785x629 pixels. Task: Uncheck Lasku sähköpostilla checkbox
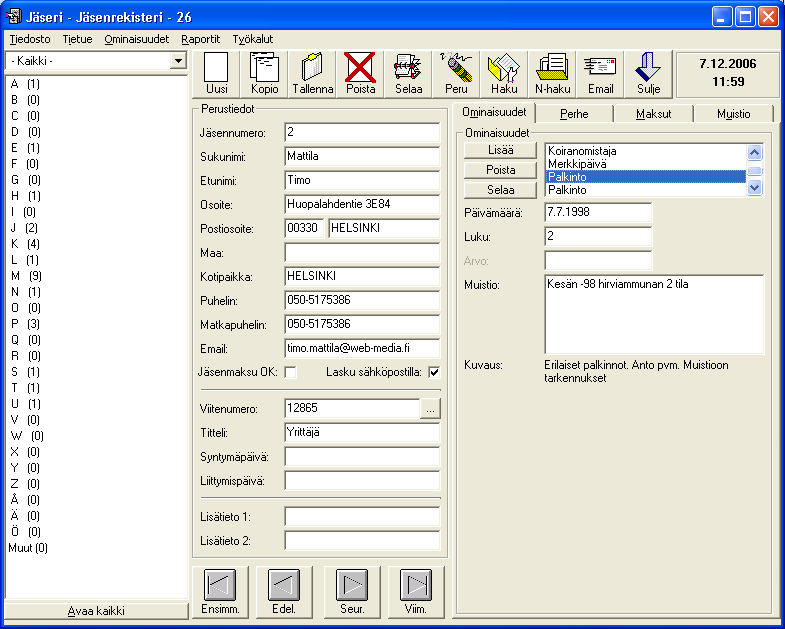[x=434, y=372]
